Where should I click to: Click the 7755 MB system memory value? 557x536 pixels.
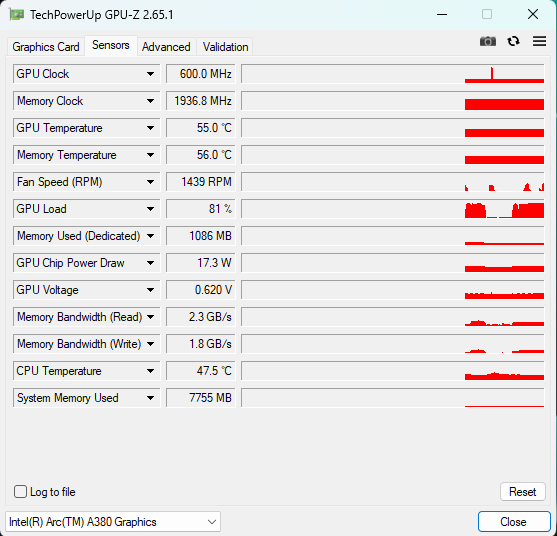pyautogui.click(x=201, y=398)
